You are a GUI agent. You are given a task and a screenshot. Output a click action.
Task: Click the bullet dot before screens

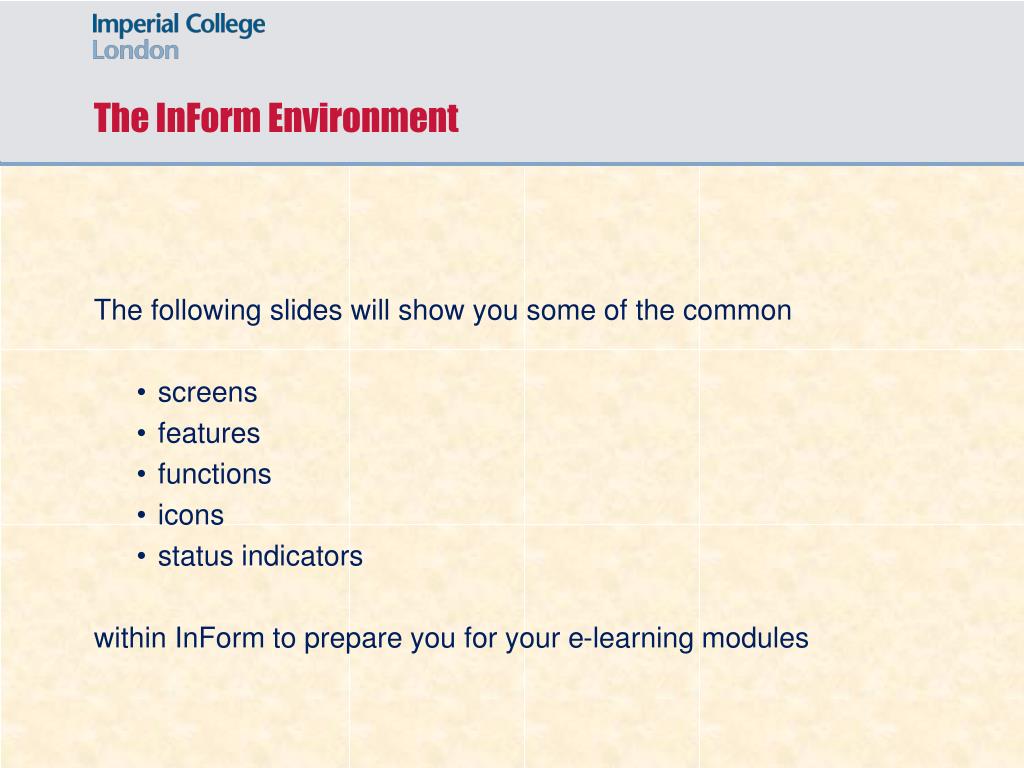coord(141,392)
